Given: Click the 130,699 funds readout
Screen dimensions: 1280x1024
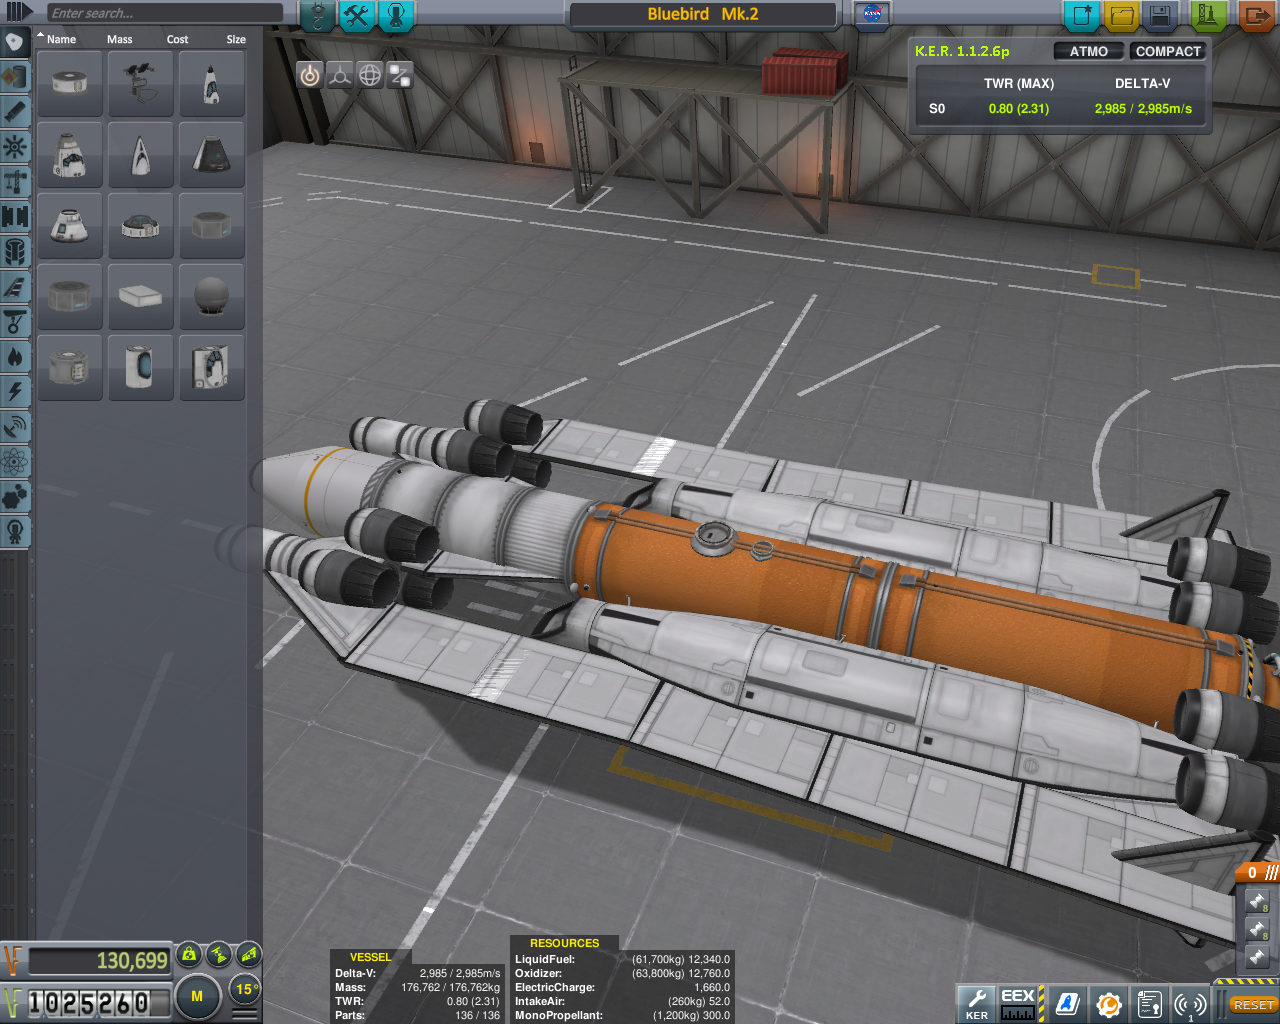Looking at the screenshot, I should point(99,960).
